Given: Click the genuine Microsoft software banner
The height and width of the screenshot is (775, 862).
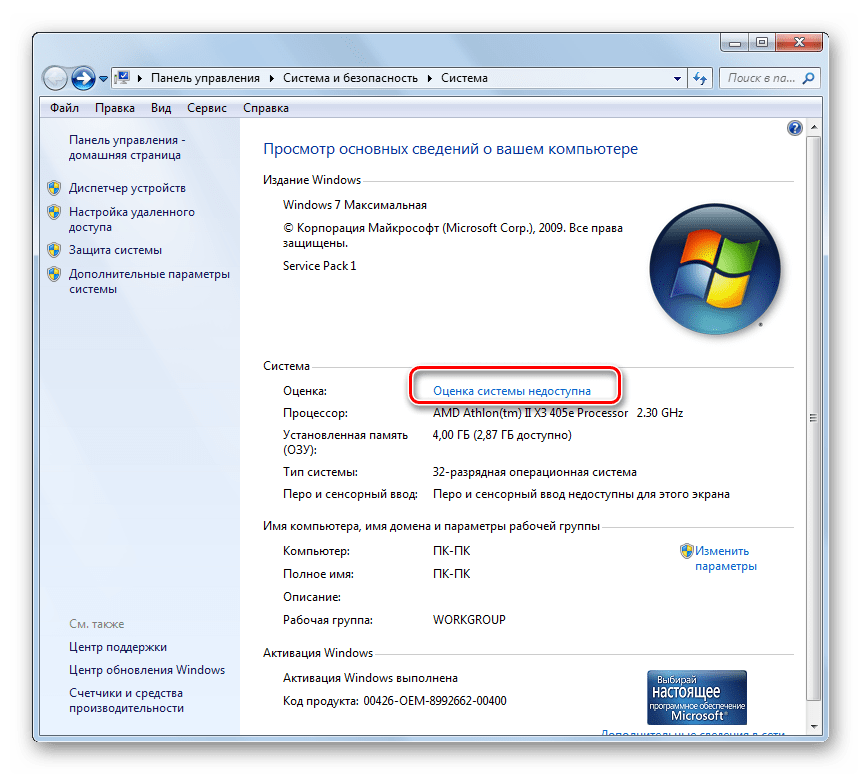Looking at the screenshot, I should point(696,697).
